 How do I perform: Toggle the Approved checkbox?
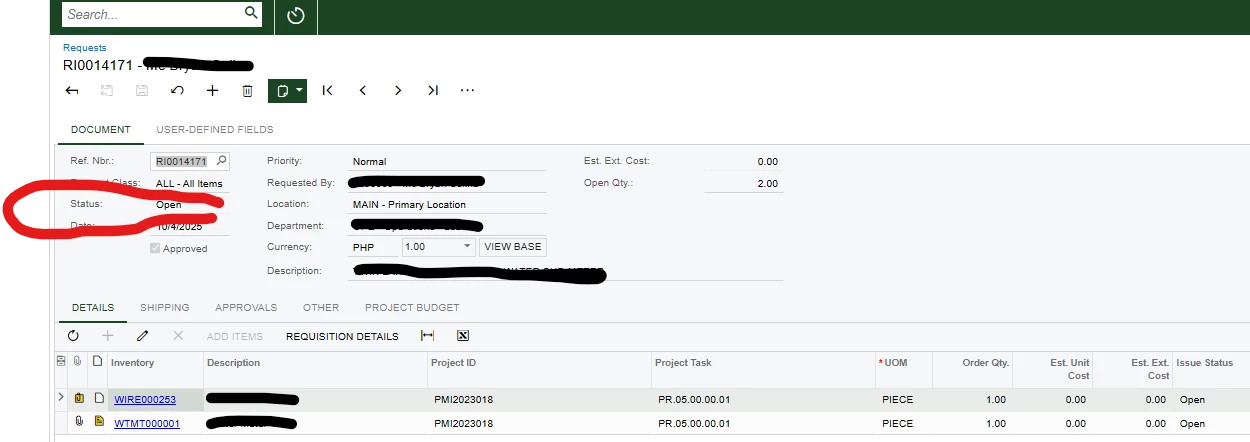[154, 248]
